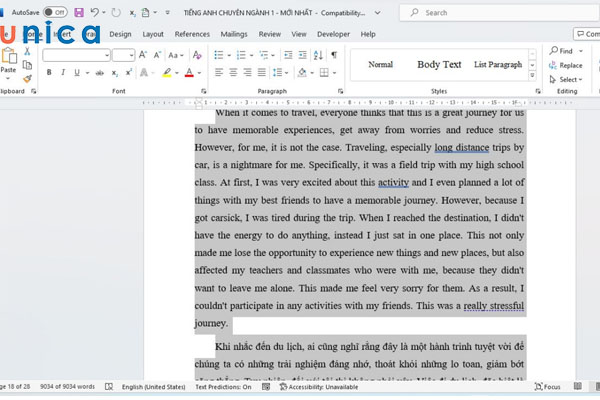Click the text highlight color icon

(x=168, y=73)
